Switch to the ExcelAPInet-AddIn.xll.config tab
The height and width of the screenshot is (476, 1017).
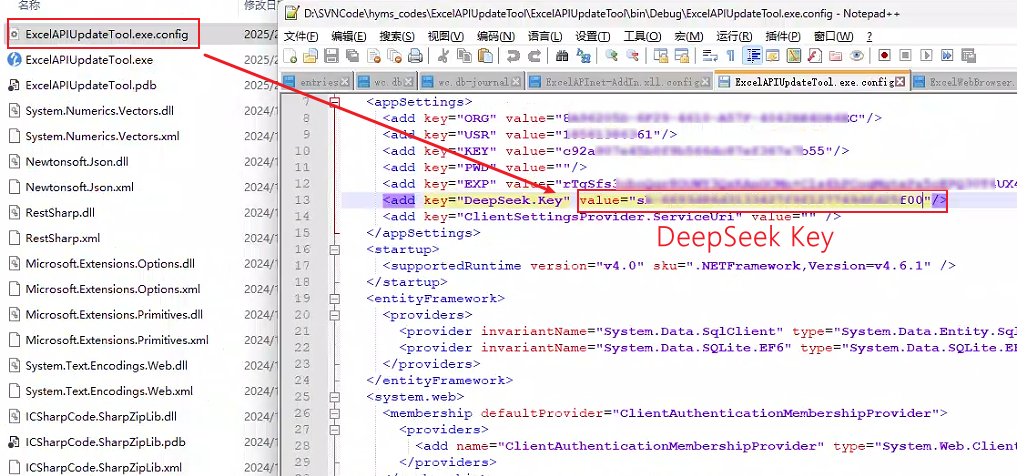point(619,82)
